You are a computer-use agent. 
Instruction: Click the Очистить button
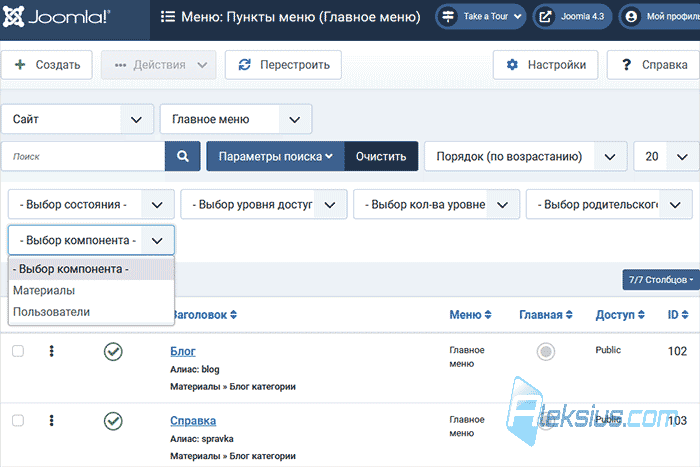381,156
